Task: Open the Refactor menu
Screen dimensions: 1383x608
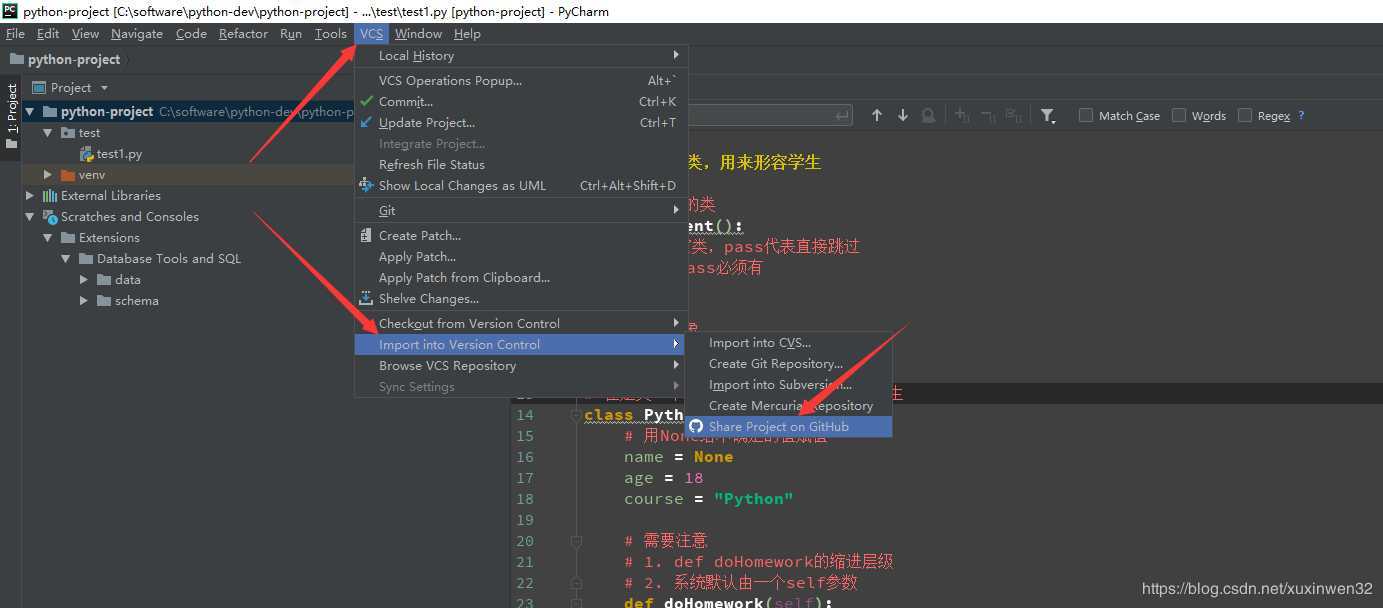Action: pyautogui.click(x=243, y=34)
